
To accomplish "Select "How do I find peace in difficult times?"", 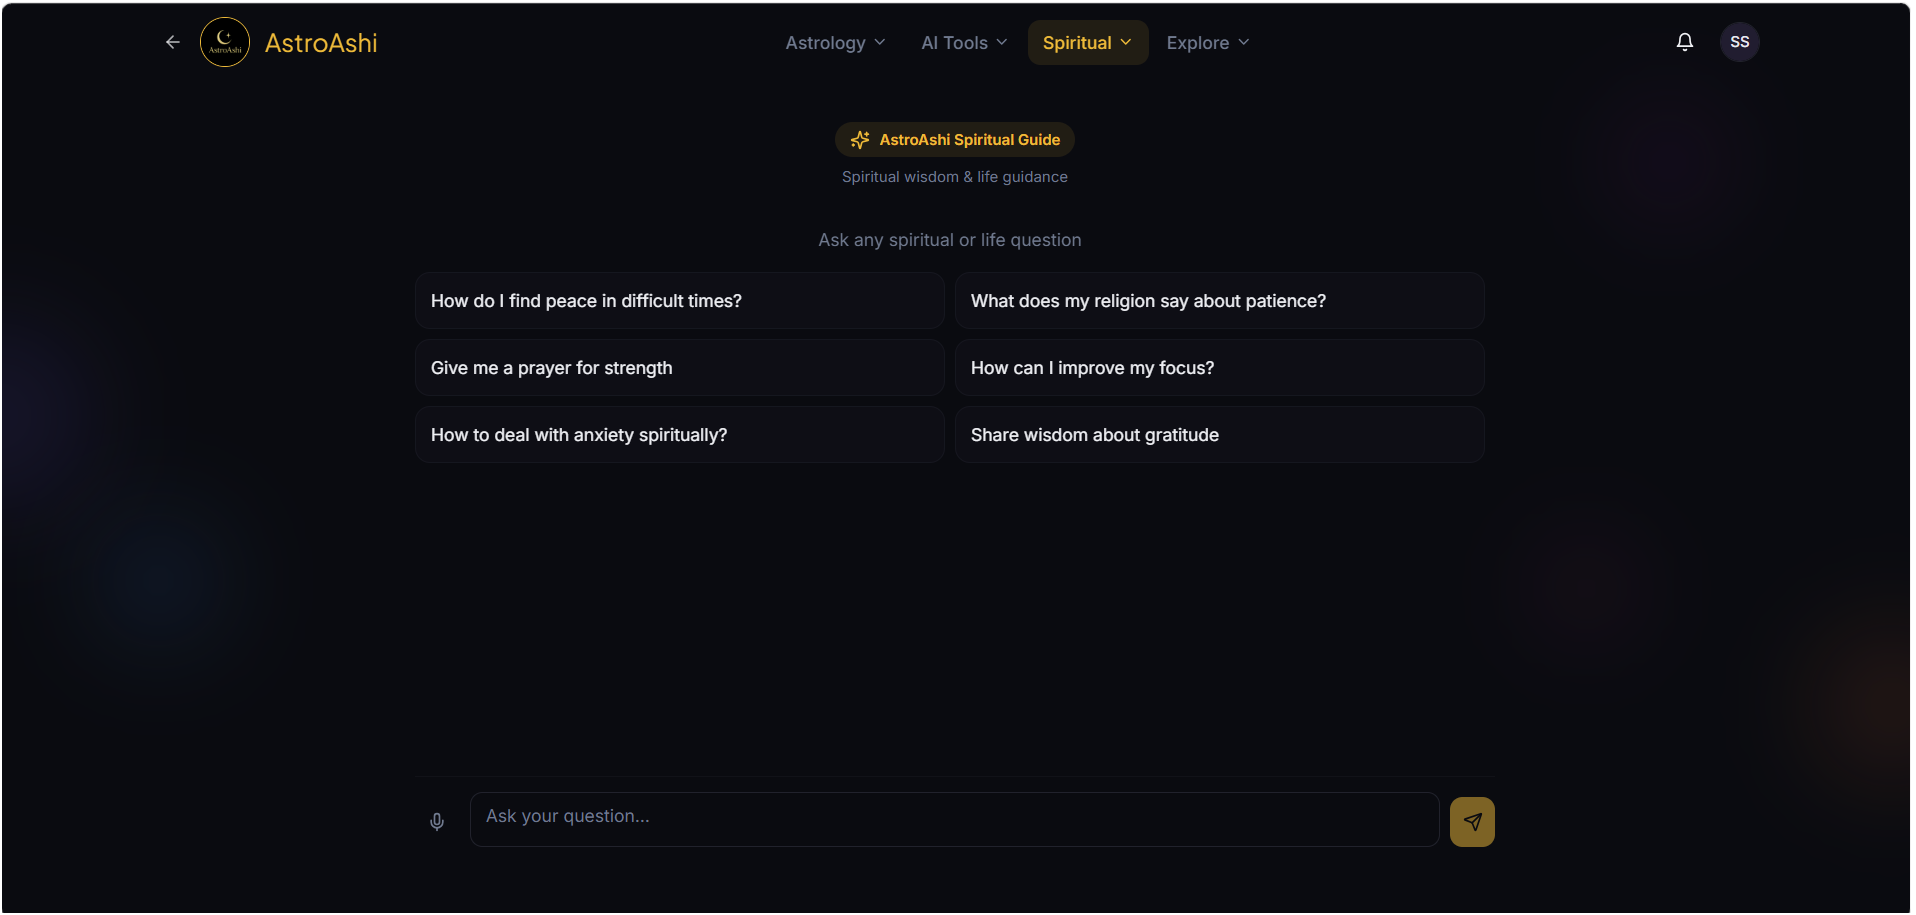I will coord(679,301).
